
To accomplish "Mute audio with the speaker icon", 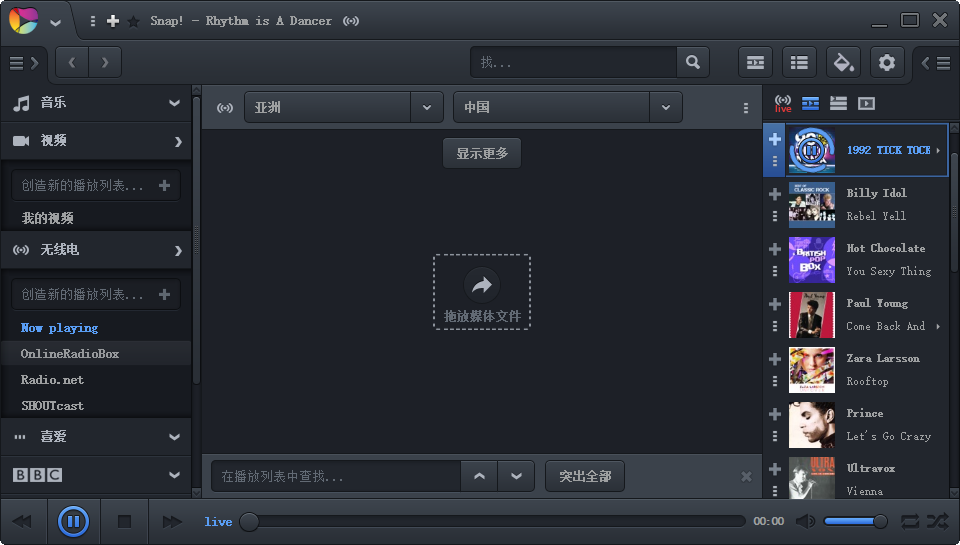I will click(805, 522).
